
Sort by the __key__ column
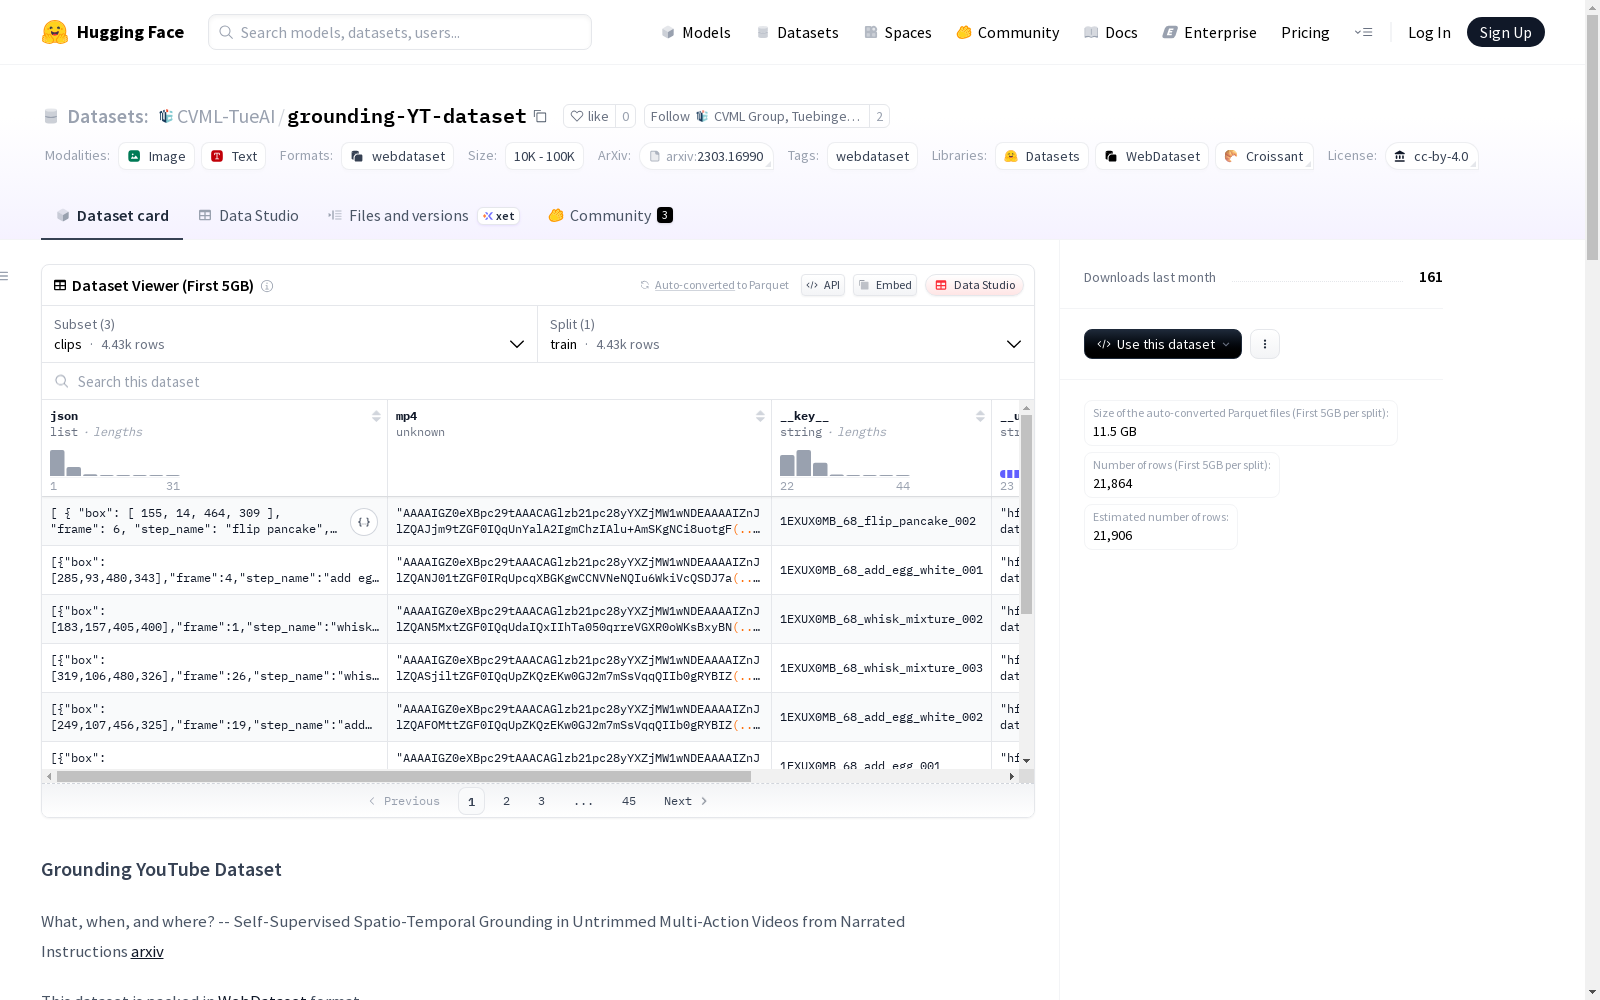tap(980, 416)
